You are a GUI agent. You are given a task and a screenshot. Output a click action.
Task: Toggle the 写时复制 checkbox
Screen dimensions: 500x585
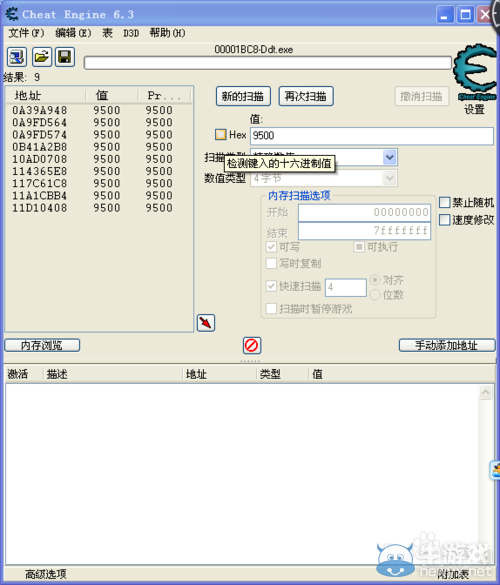tap(271, 263)
